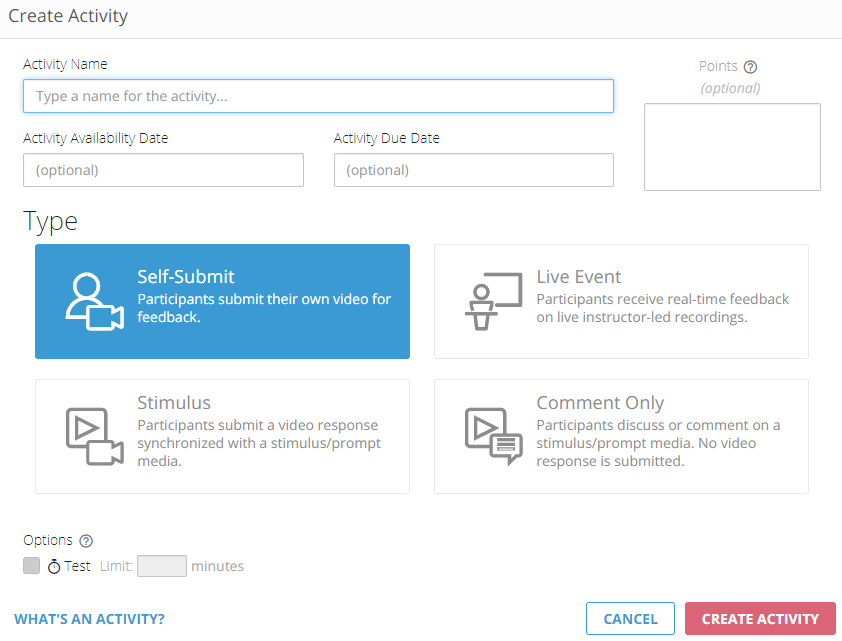Open the Activity Availability Date picker
Image resolution: width=842 pixels, height=641 pixels.
163,170
